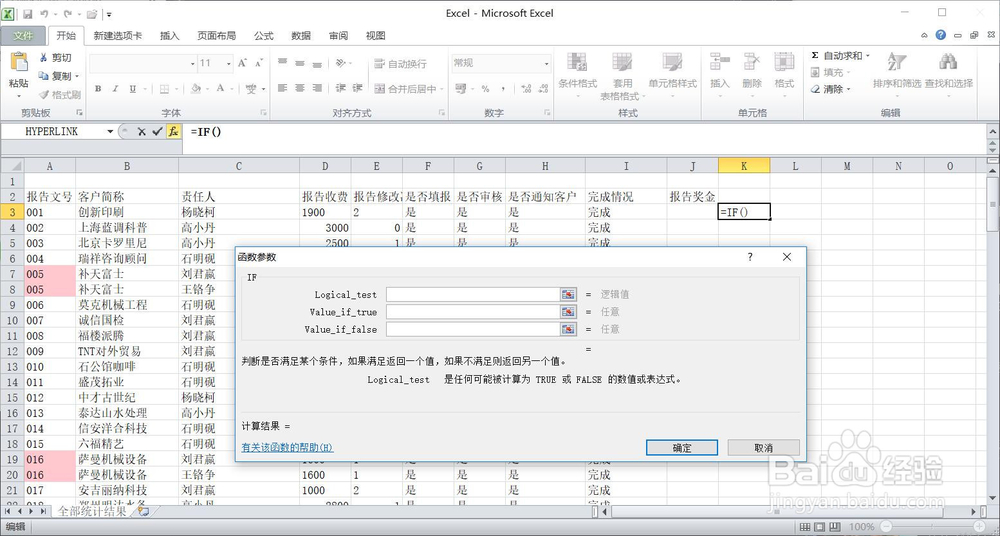Click the Increase Decimal icon

coord(526,89)
